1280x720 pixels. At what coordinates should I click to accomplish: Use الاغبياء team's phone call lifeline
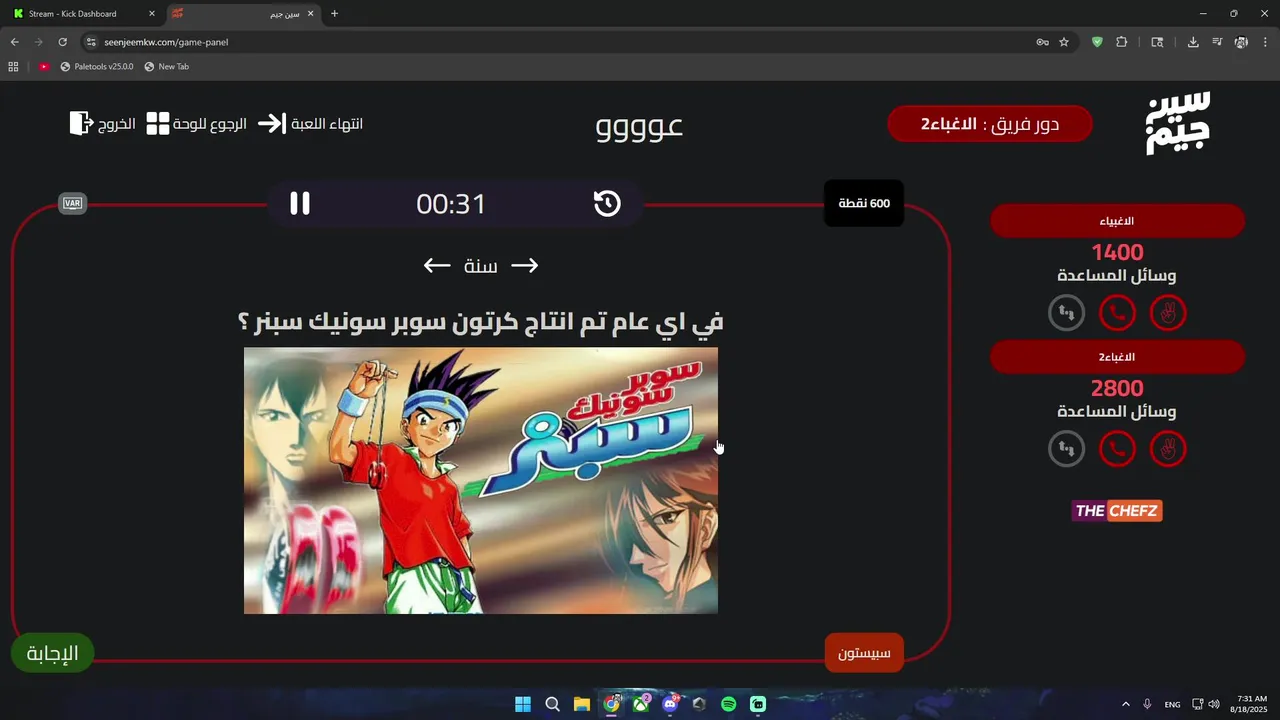point(1117,314)
